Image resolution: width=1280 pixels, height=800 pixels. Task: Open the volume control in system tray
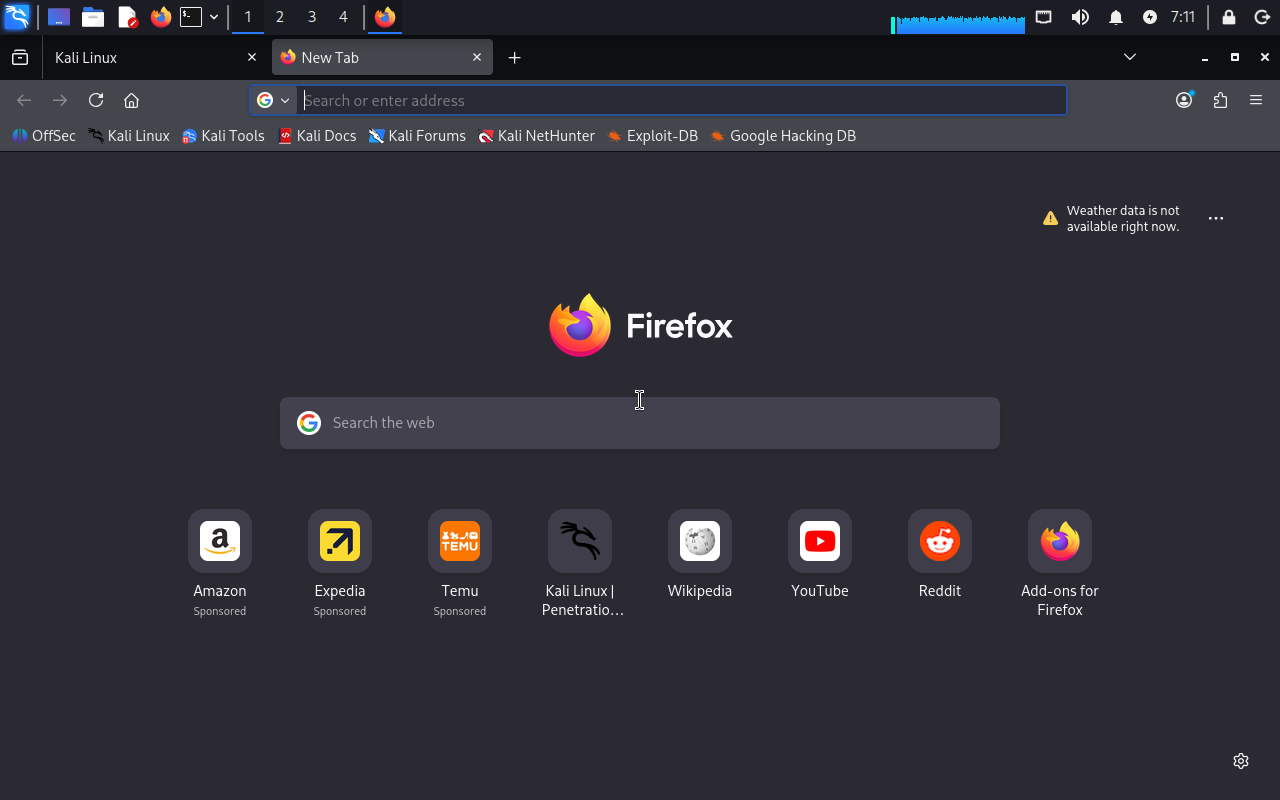tap(1080, 17)
